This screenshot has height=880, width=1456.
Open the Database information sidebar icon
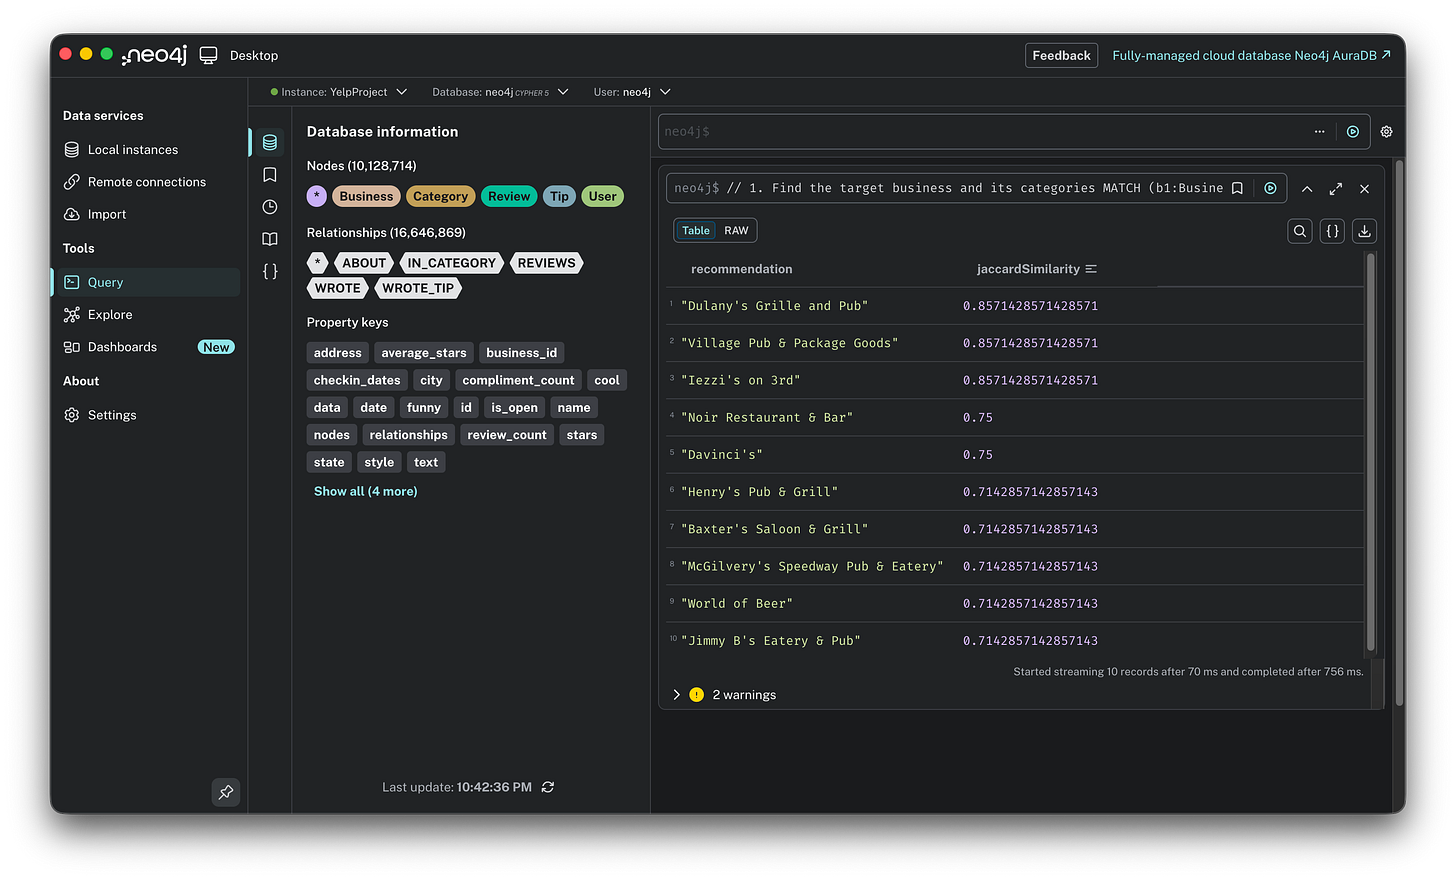pyautogui.click(x=270, y=143)
